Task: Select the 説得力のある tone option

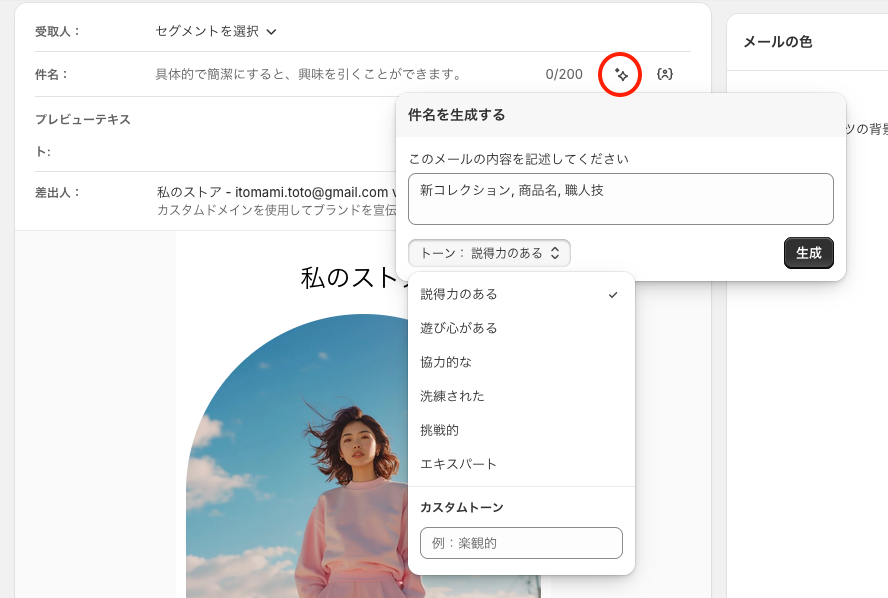Action: click(x=521, y=294)
